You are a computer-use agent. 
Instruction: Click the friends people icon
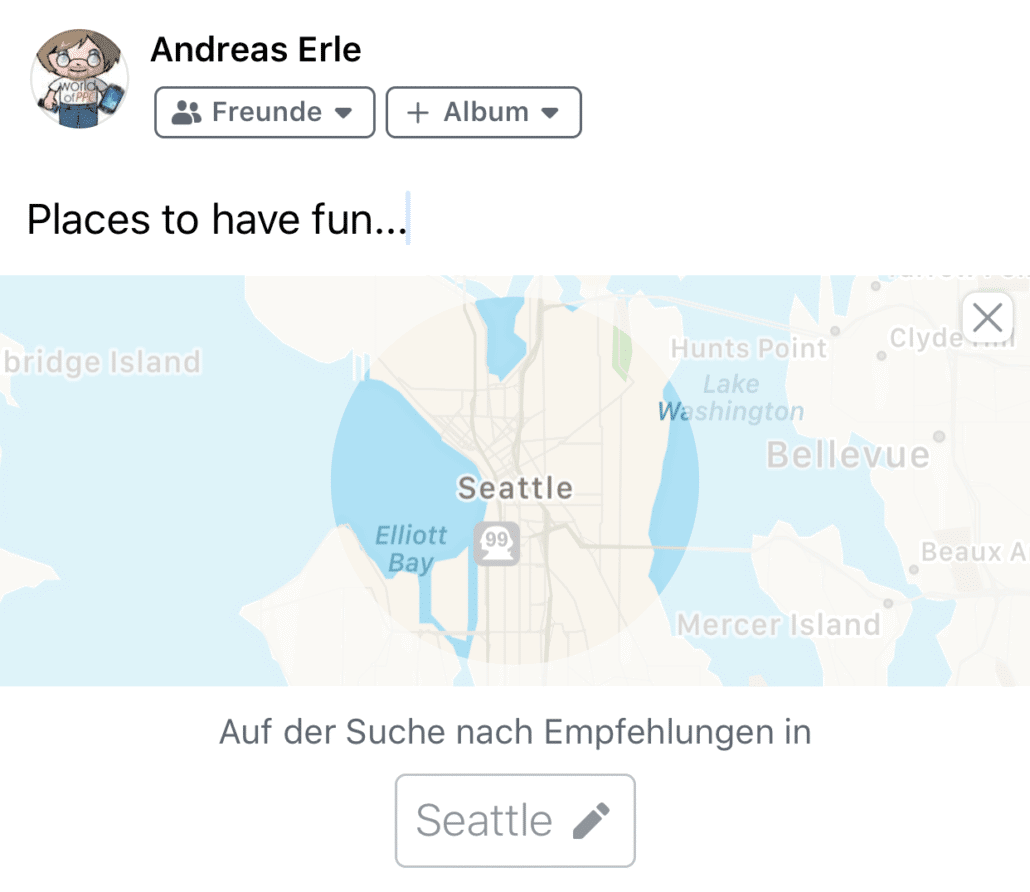click(x=186, y=113)
